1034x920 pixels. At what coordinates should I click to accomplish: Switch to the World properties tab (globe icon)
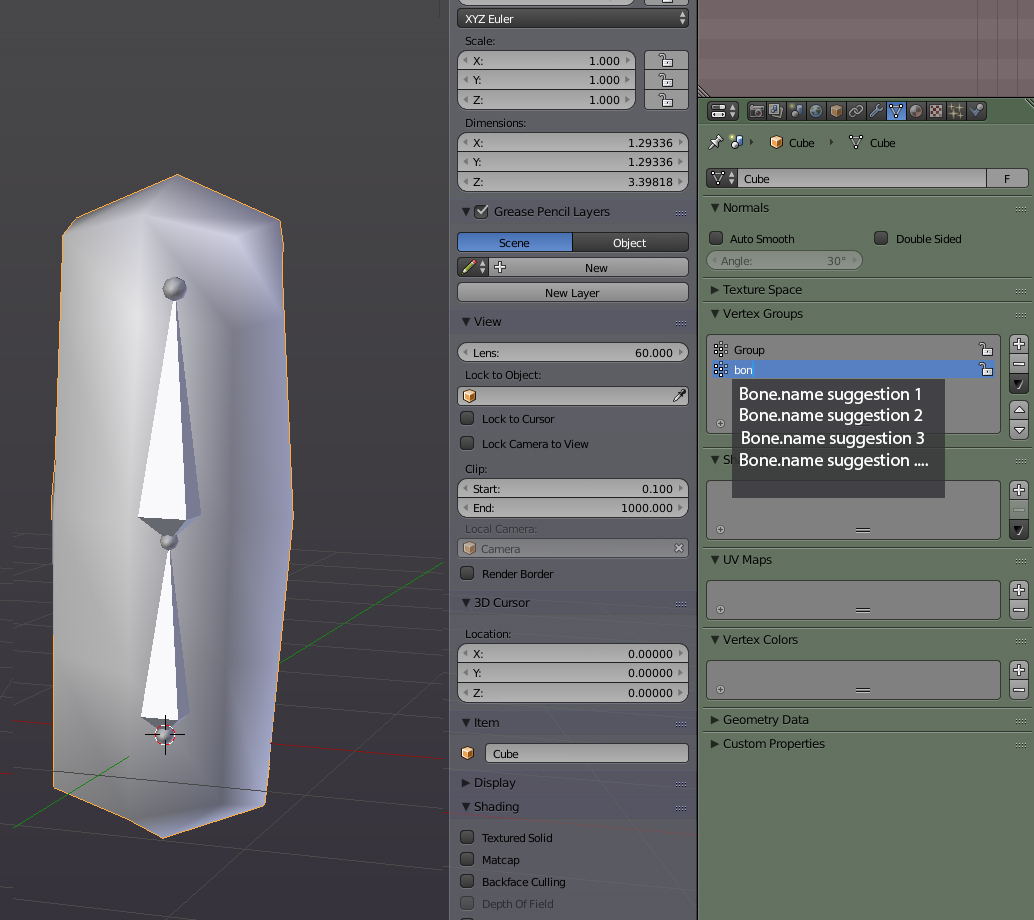click(x=816, y=111)
